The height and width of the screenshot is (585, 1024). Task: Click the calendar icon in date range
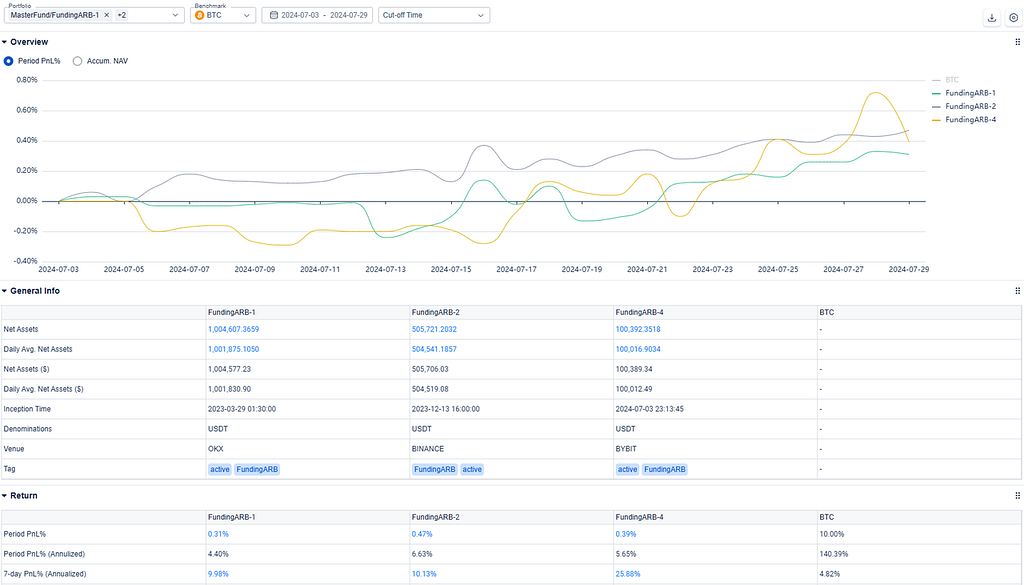[x=273, y=16]
